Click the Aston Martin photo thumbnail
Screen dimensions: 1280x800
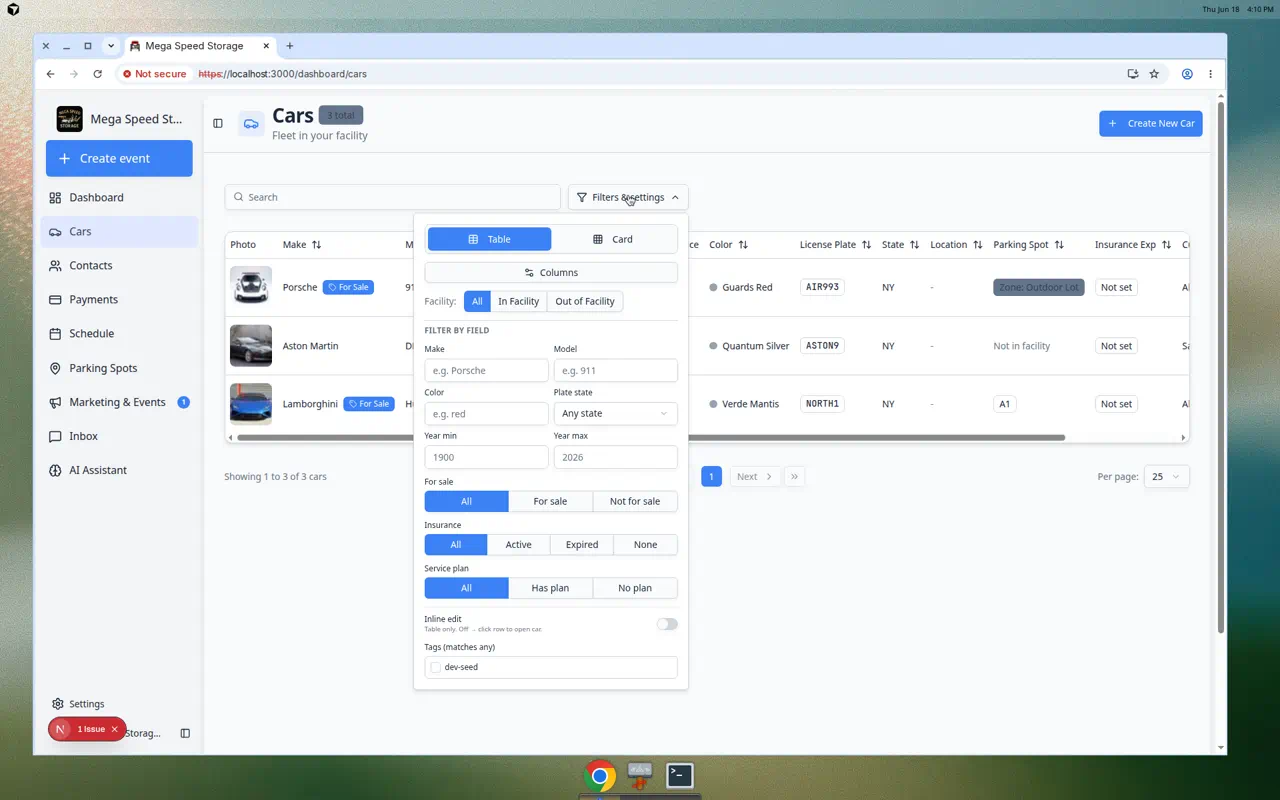coord(251,346)
